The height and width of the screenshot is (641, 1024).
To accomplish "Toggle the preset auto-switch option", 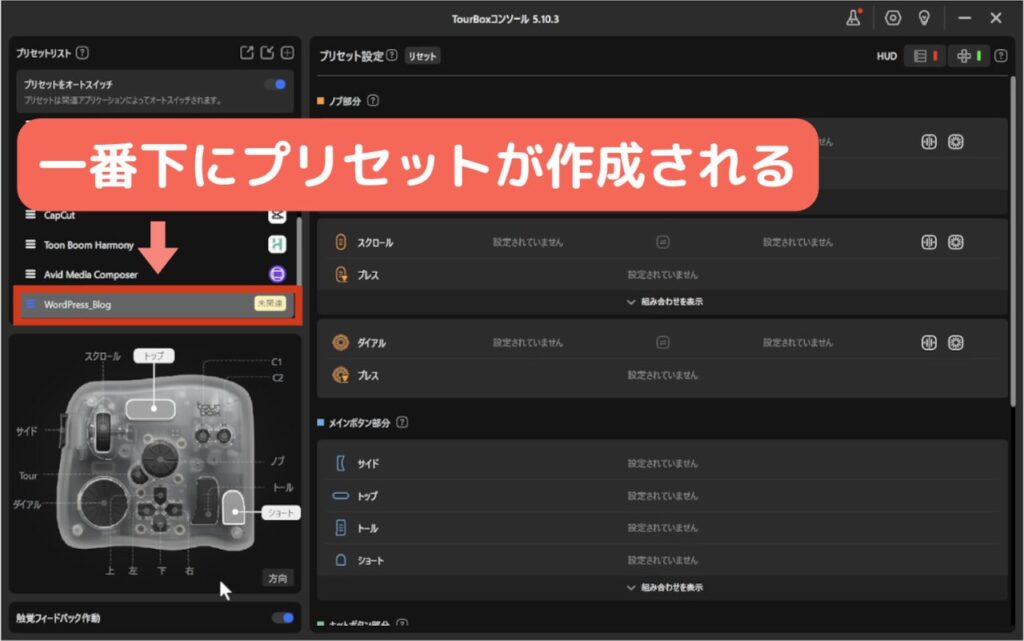I will (x=276, y=85).
